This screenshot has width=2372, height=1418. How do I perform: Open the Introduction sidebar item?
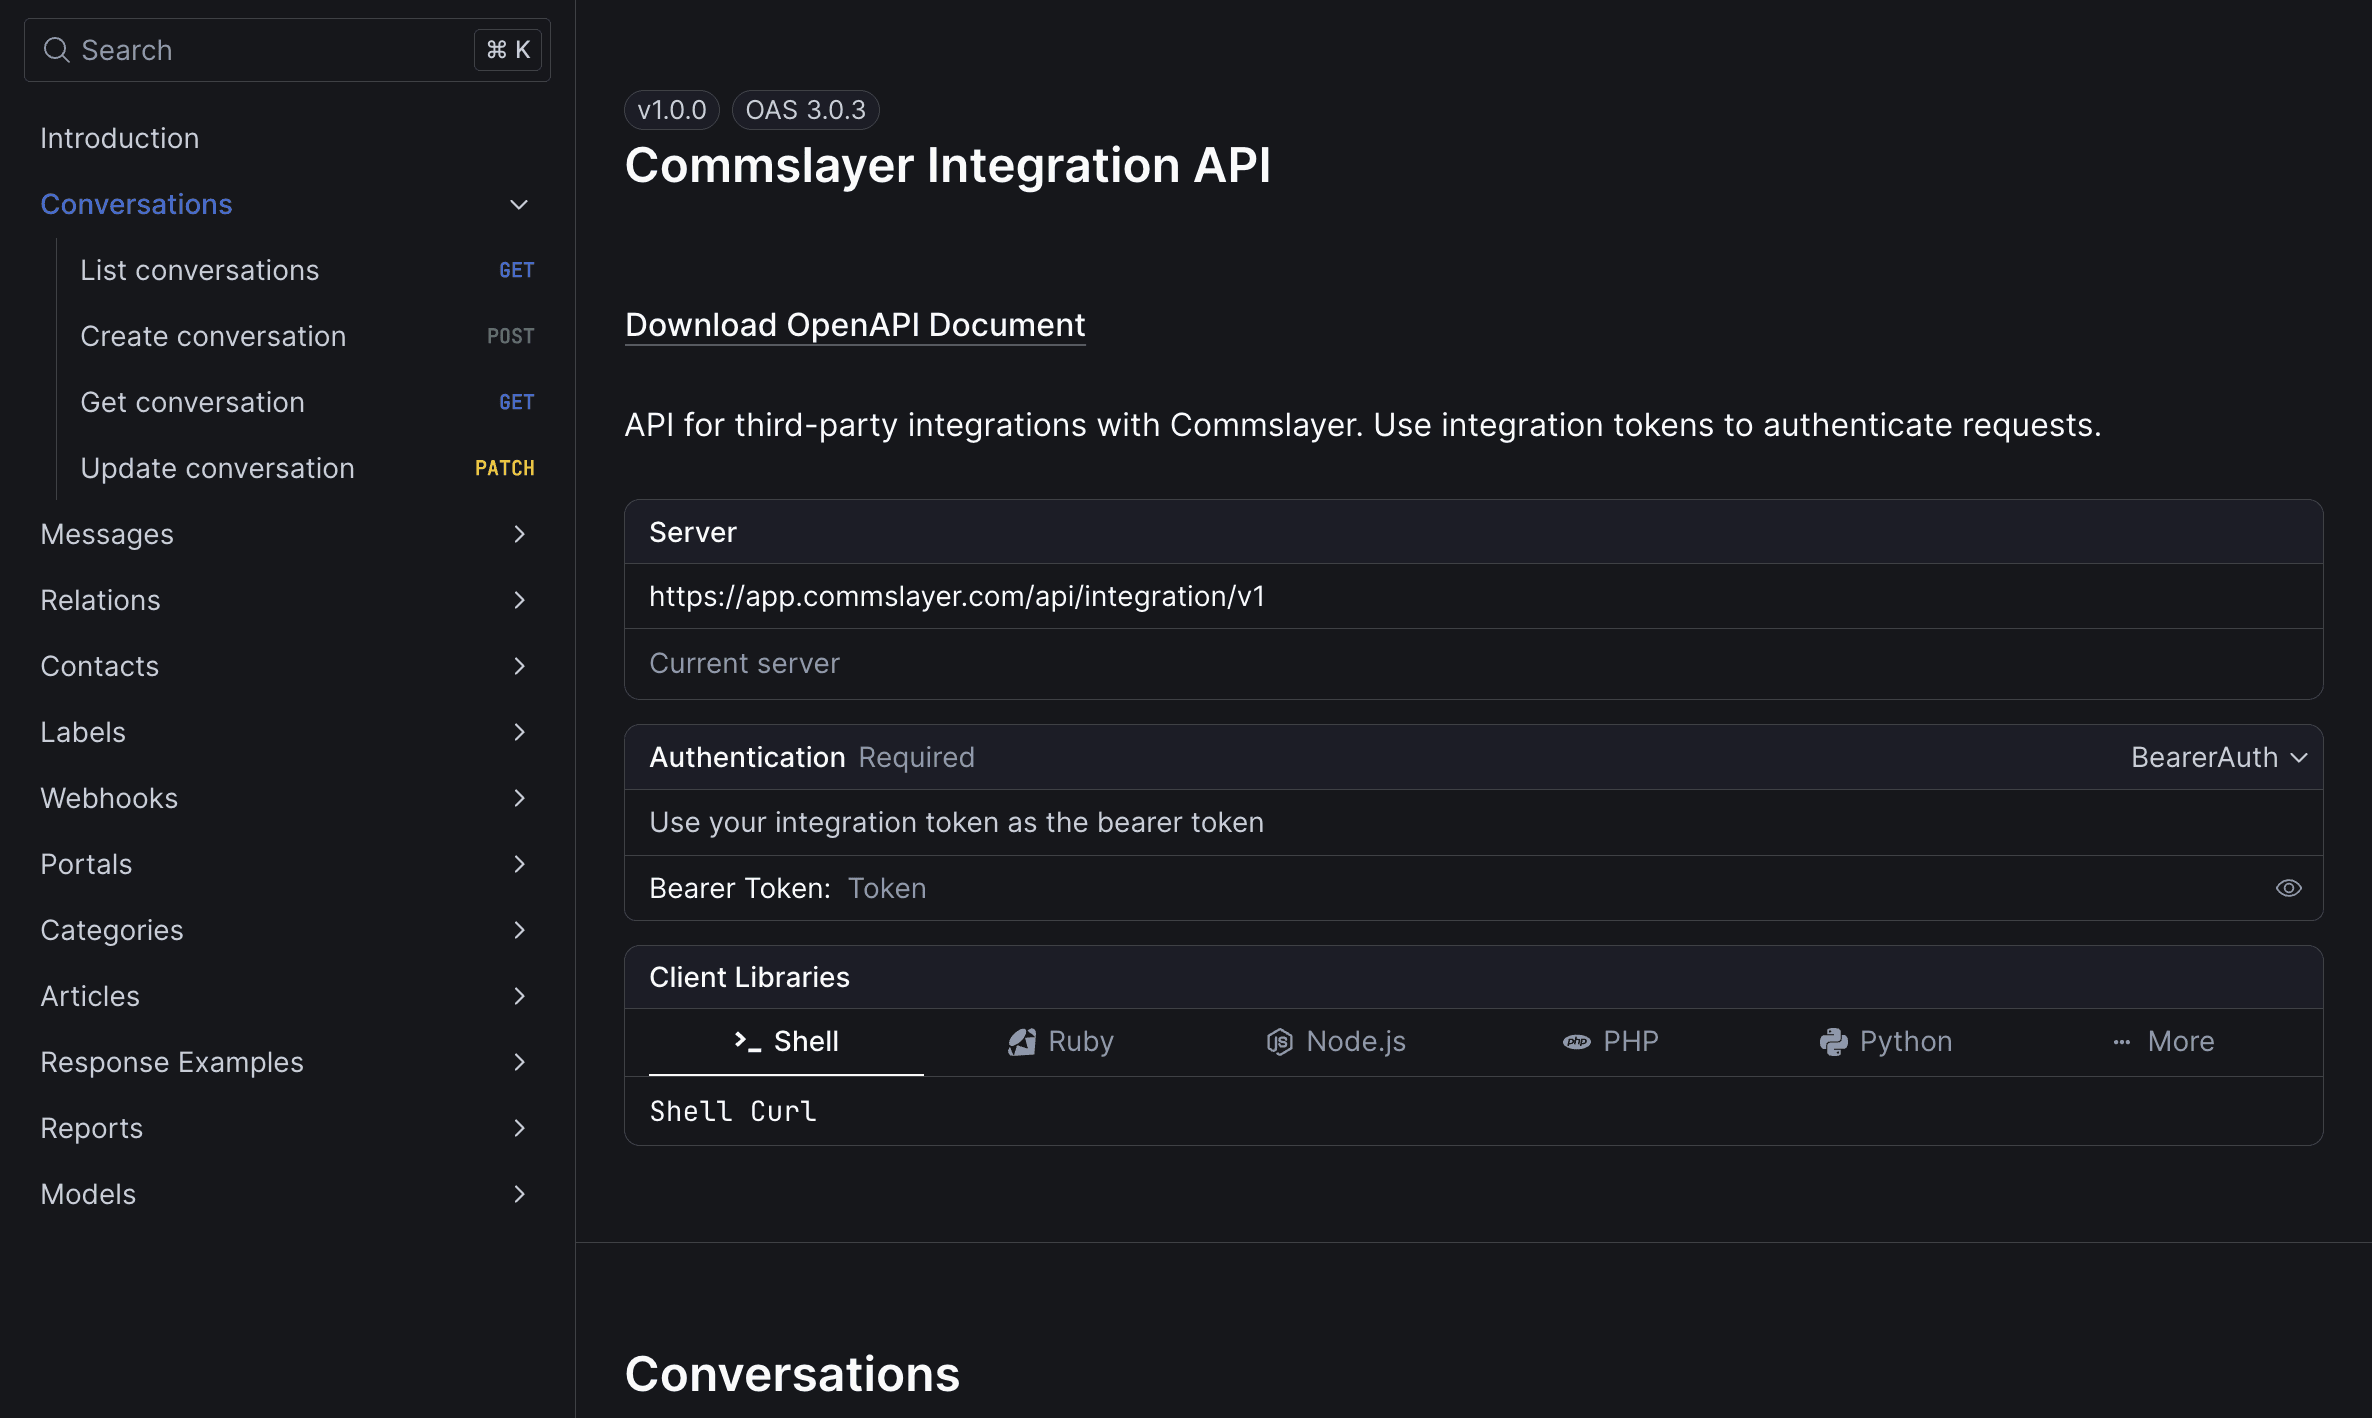point(120,139)
